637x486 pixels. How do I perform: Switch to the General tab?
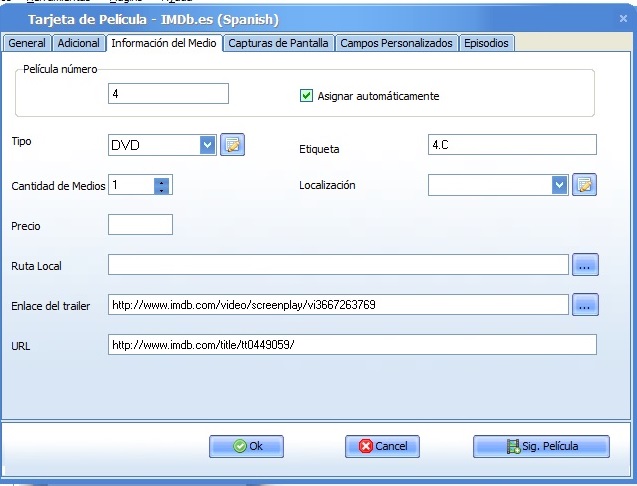(x=27, y=43)
